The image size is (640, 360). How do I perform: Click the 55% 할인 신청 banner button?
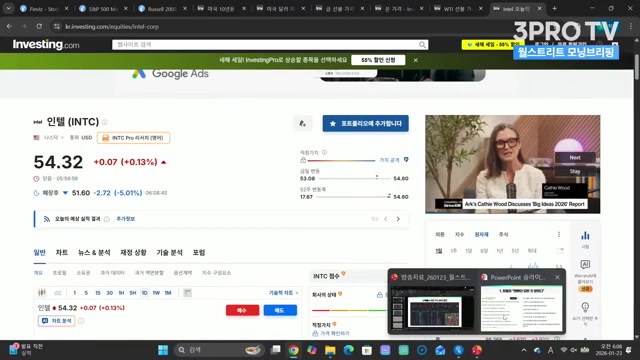tap(378, 60)
